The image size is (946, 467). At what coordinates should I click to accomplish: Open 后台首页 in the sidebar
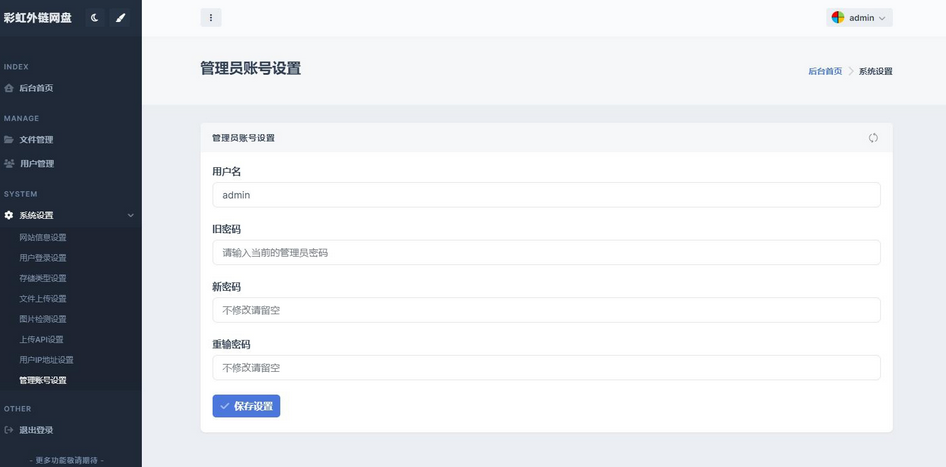[x=36, y=88]
